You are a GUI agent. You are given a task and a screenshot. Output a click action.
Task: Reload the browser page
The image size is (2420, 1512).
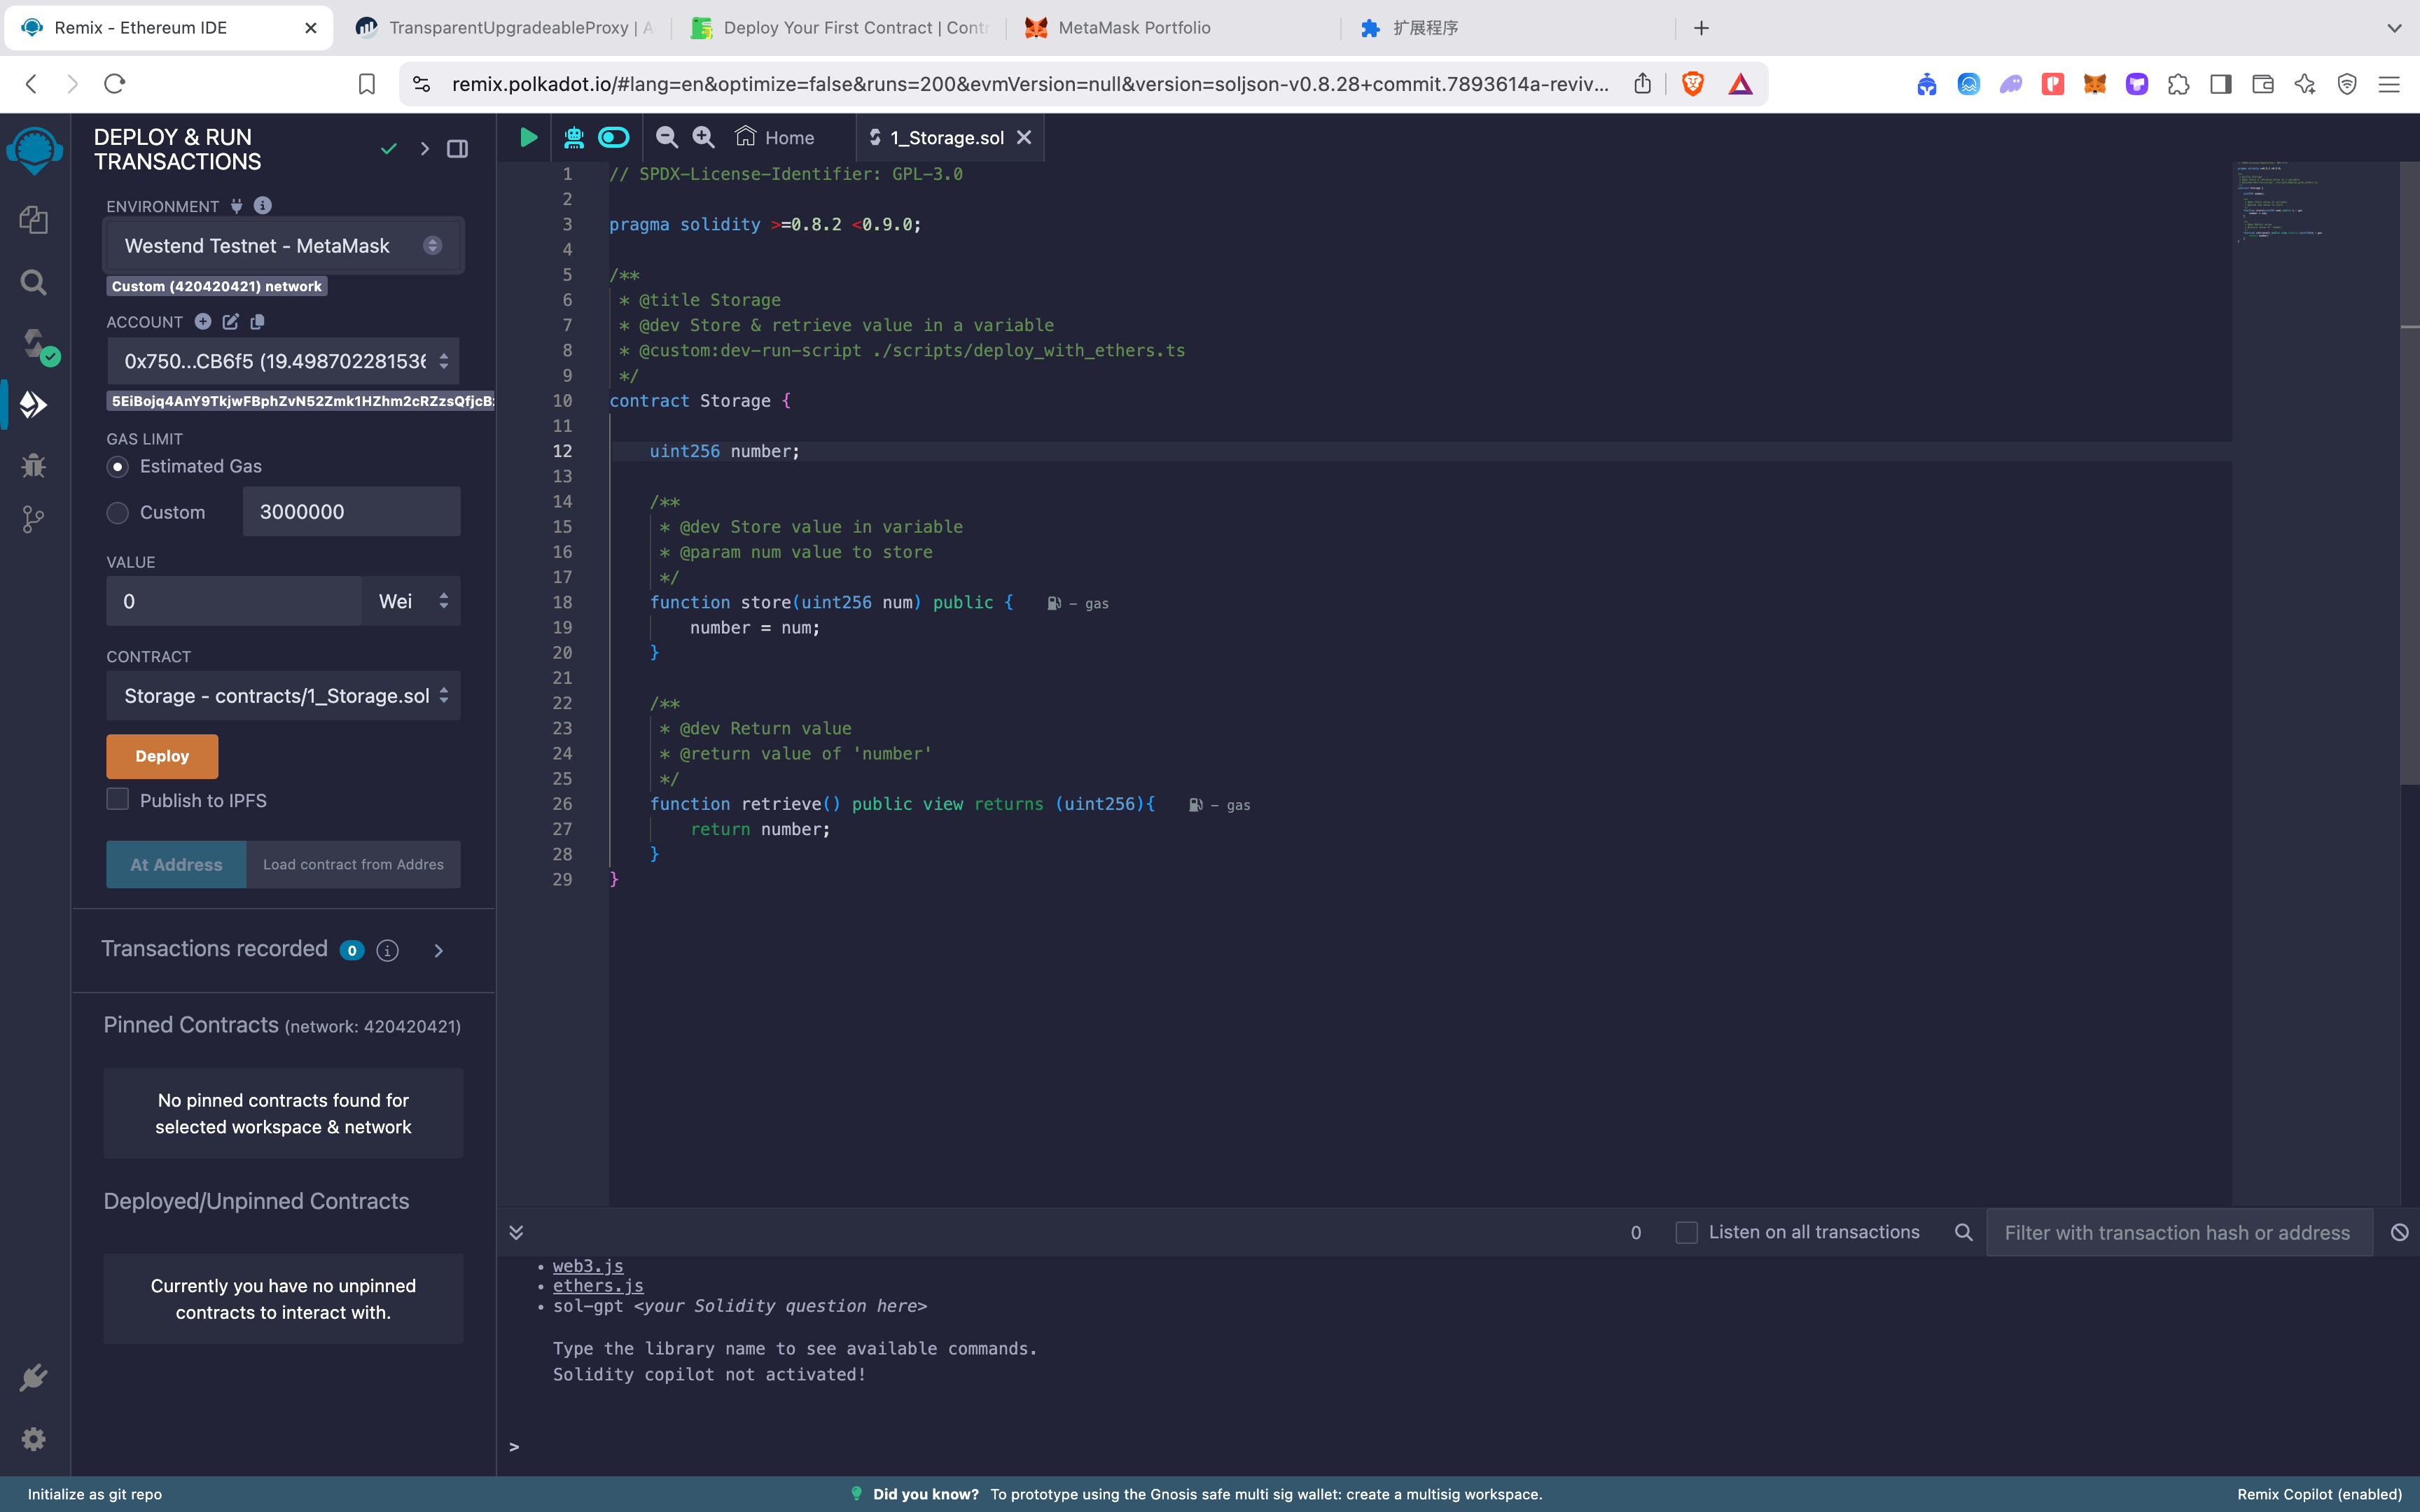[x=115, y=84]
